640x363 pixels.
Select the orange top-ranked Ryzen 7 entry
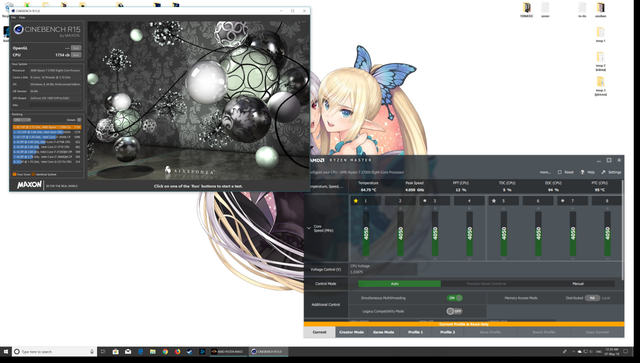tap(47, 127)
